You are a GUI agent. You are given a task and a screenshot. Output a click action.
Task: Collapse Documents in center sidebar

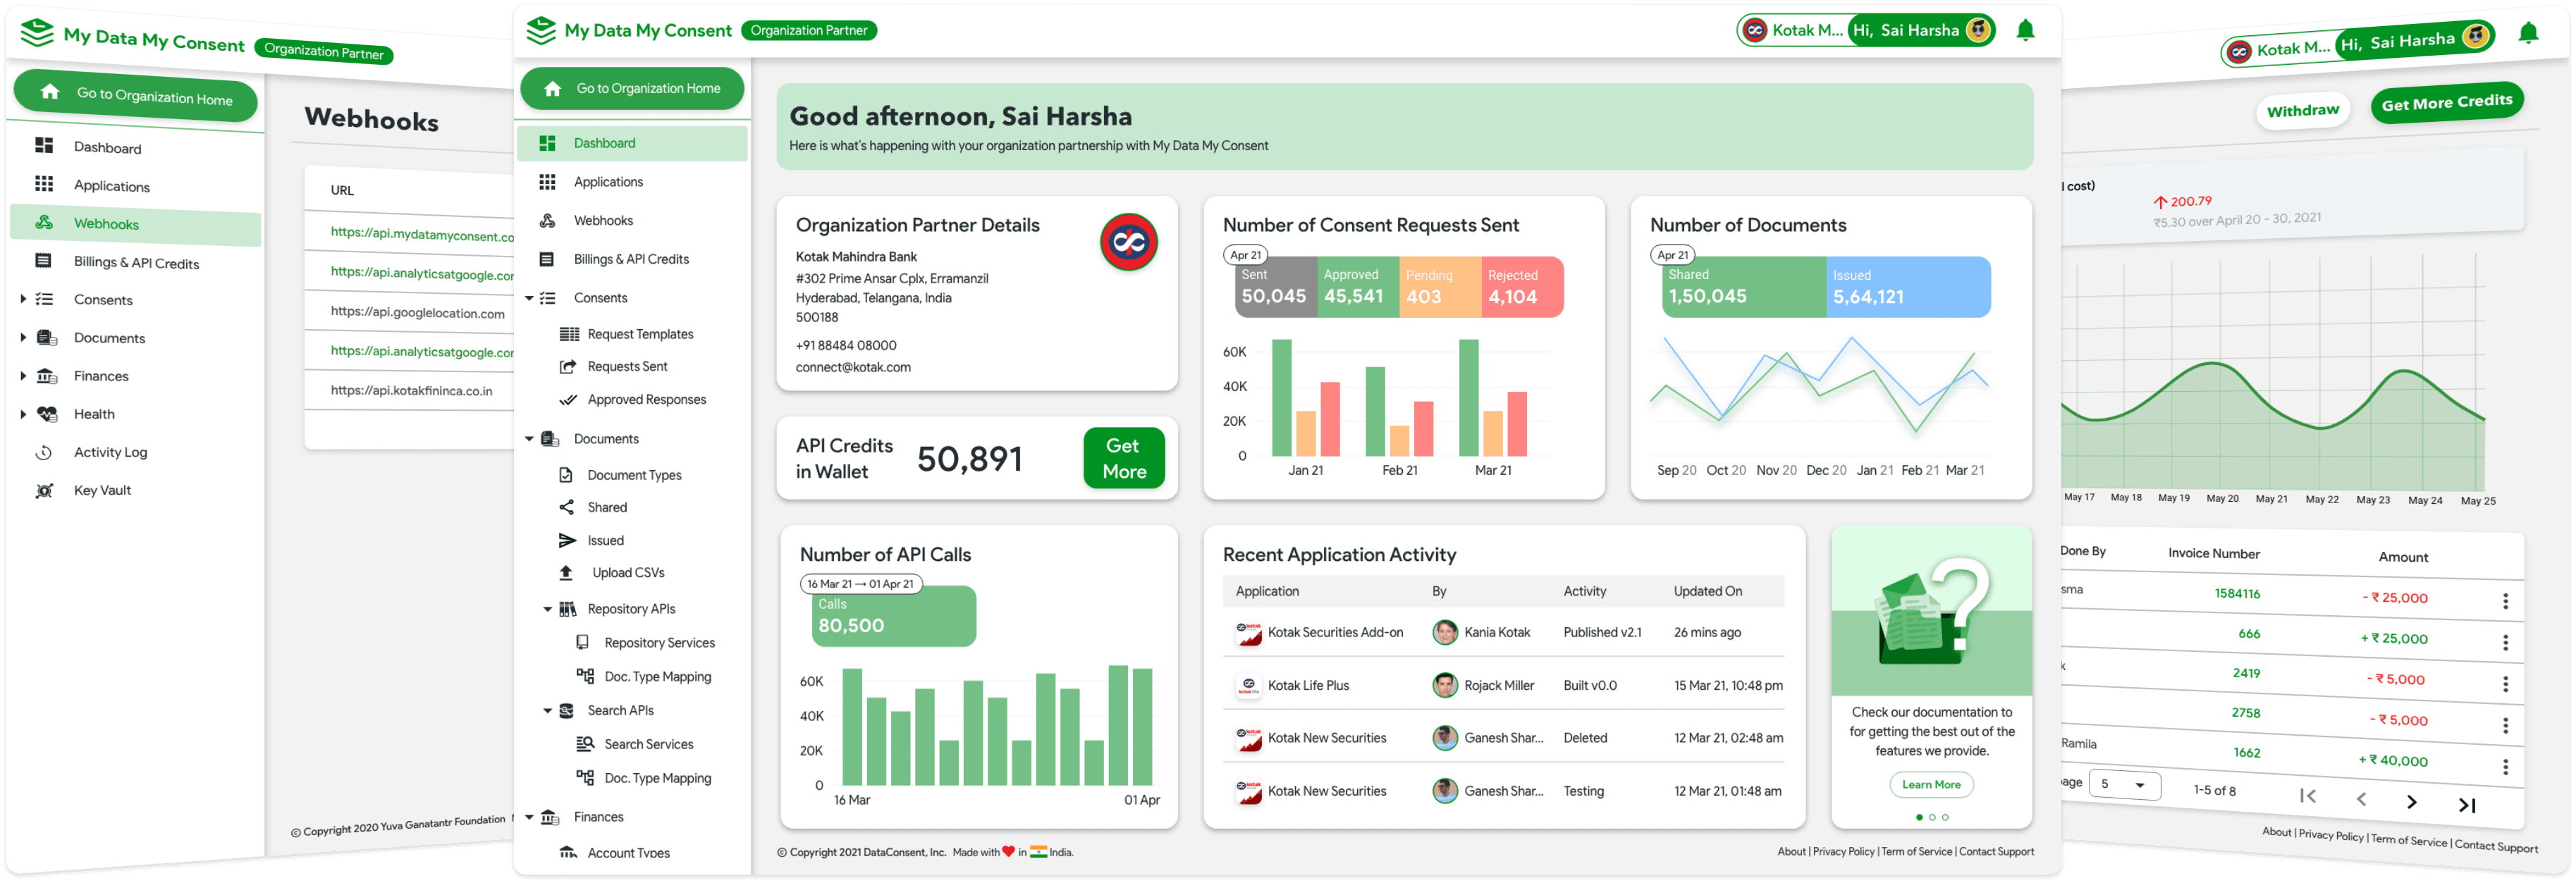[x=530, y=439]
